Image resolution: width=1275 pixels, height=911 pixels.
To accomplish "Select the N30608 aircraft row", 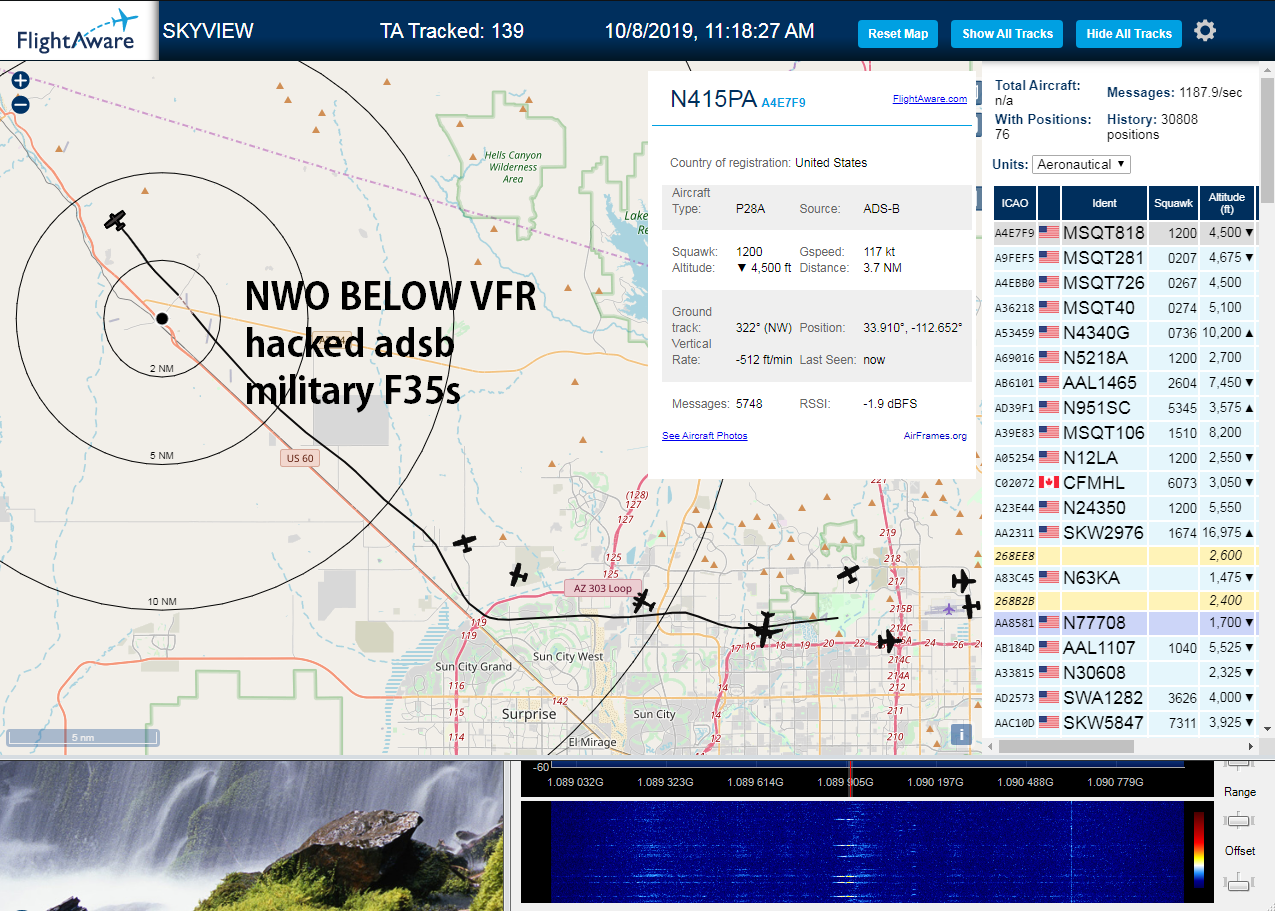I will [x=1124, y=673].
